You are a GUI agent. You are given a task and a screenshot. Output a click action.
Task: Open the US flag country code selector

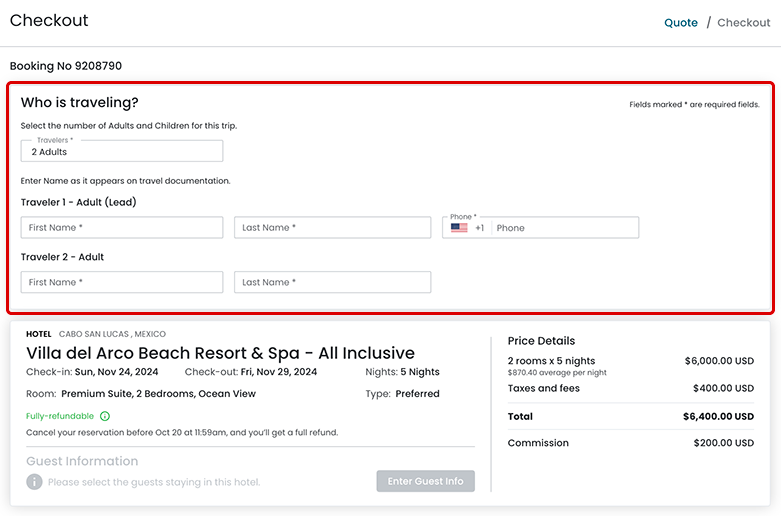(459, 228)
